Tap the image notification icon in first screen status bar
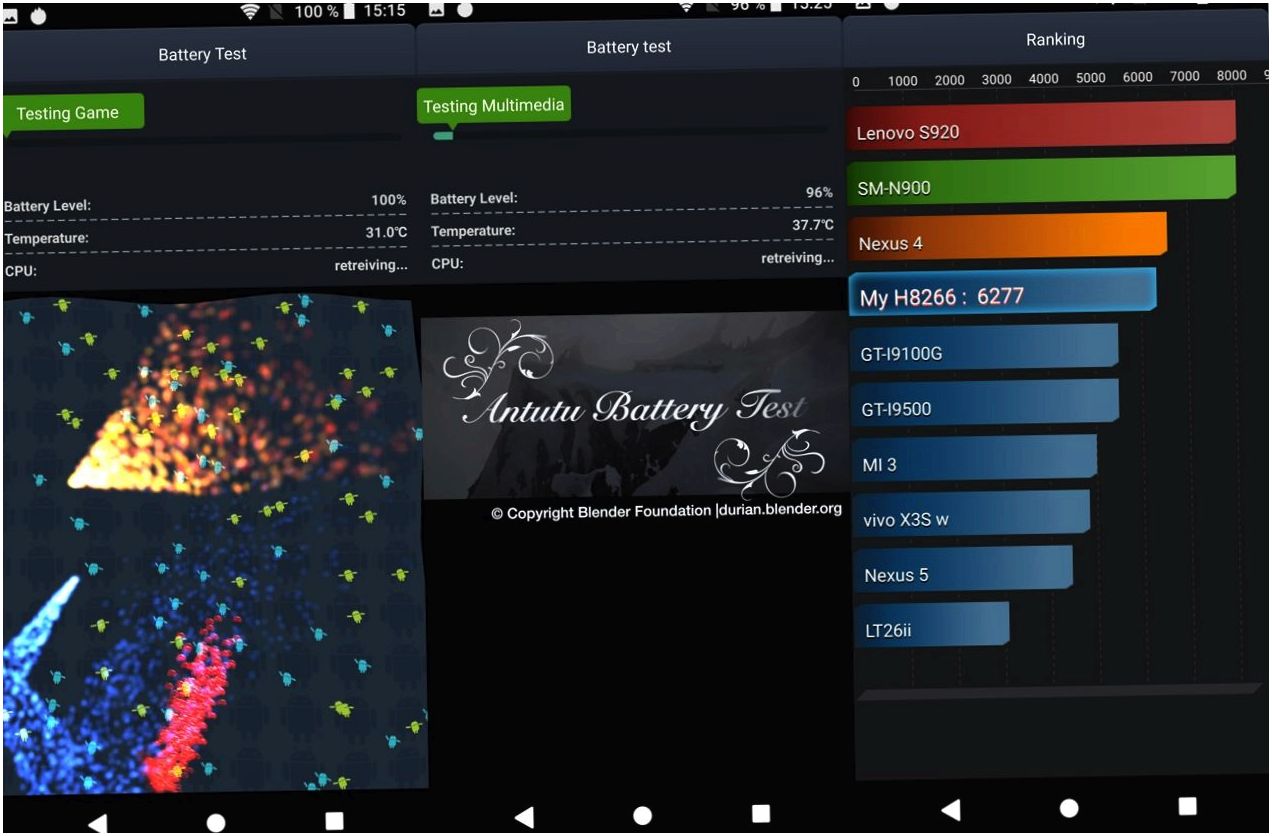 (12, 17)
